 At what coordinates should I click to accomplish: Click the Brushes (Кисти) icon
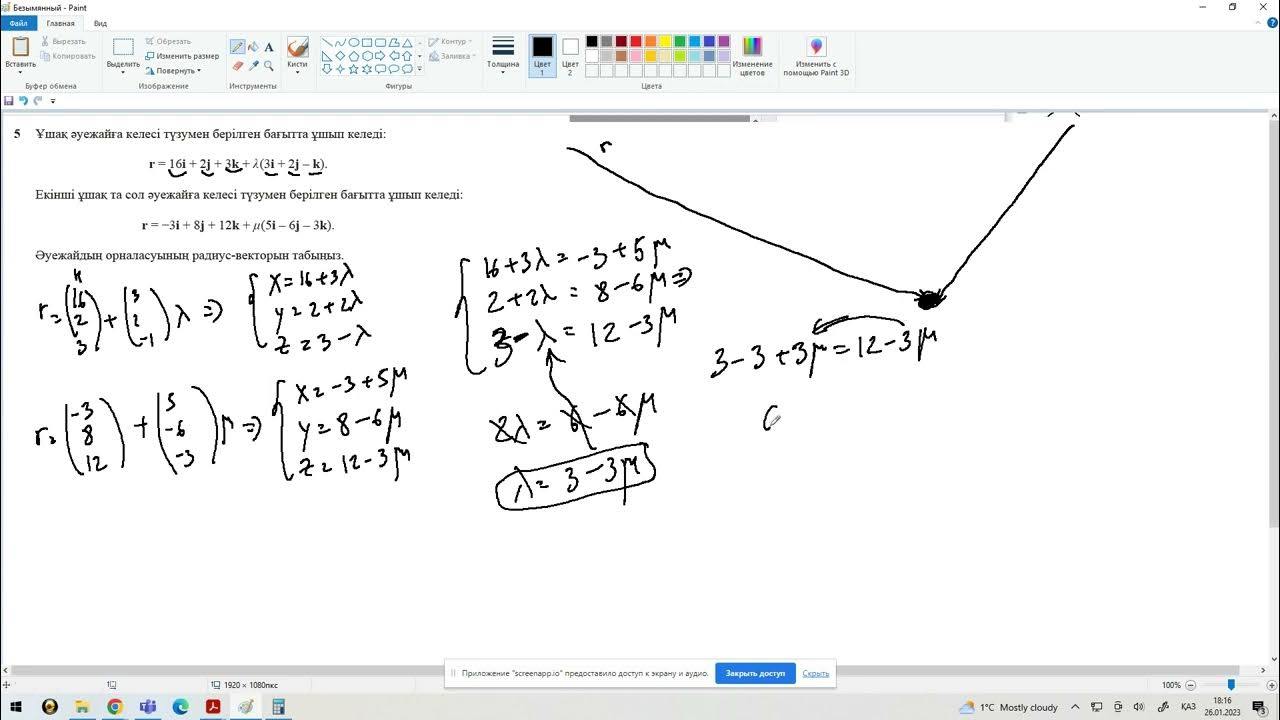pyautogui.click(x=297, y=48)
